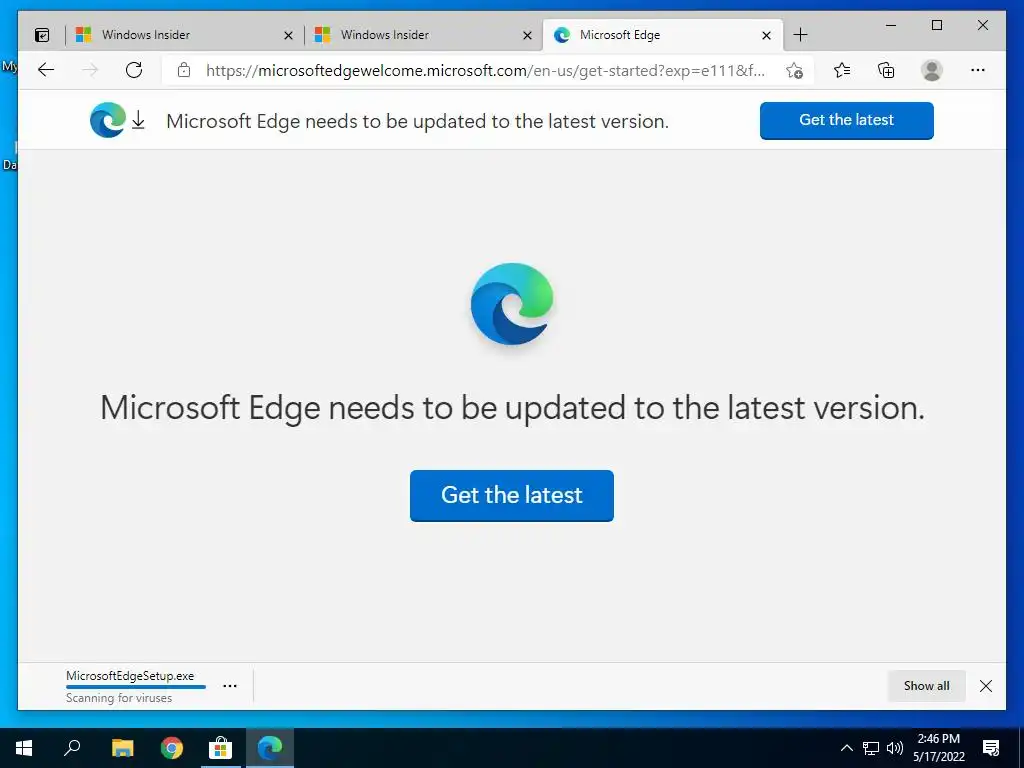Open the user profile avatar
1024x768 pixels.
coord(932,70)
